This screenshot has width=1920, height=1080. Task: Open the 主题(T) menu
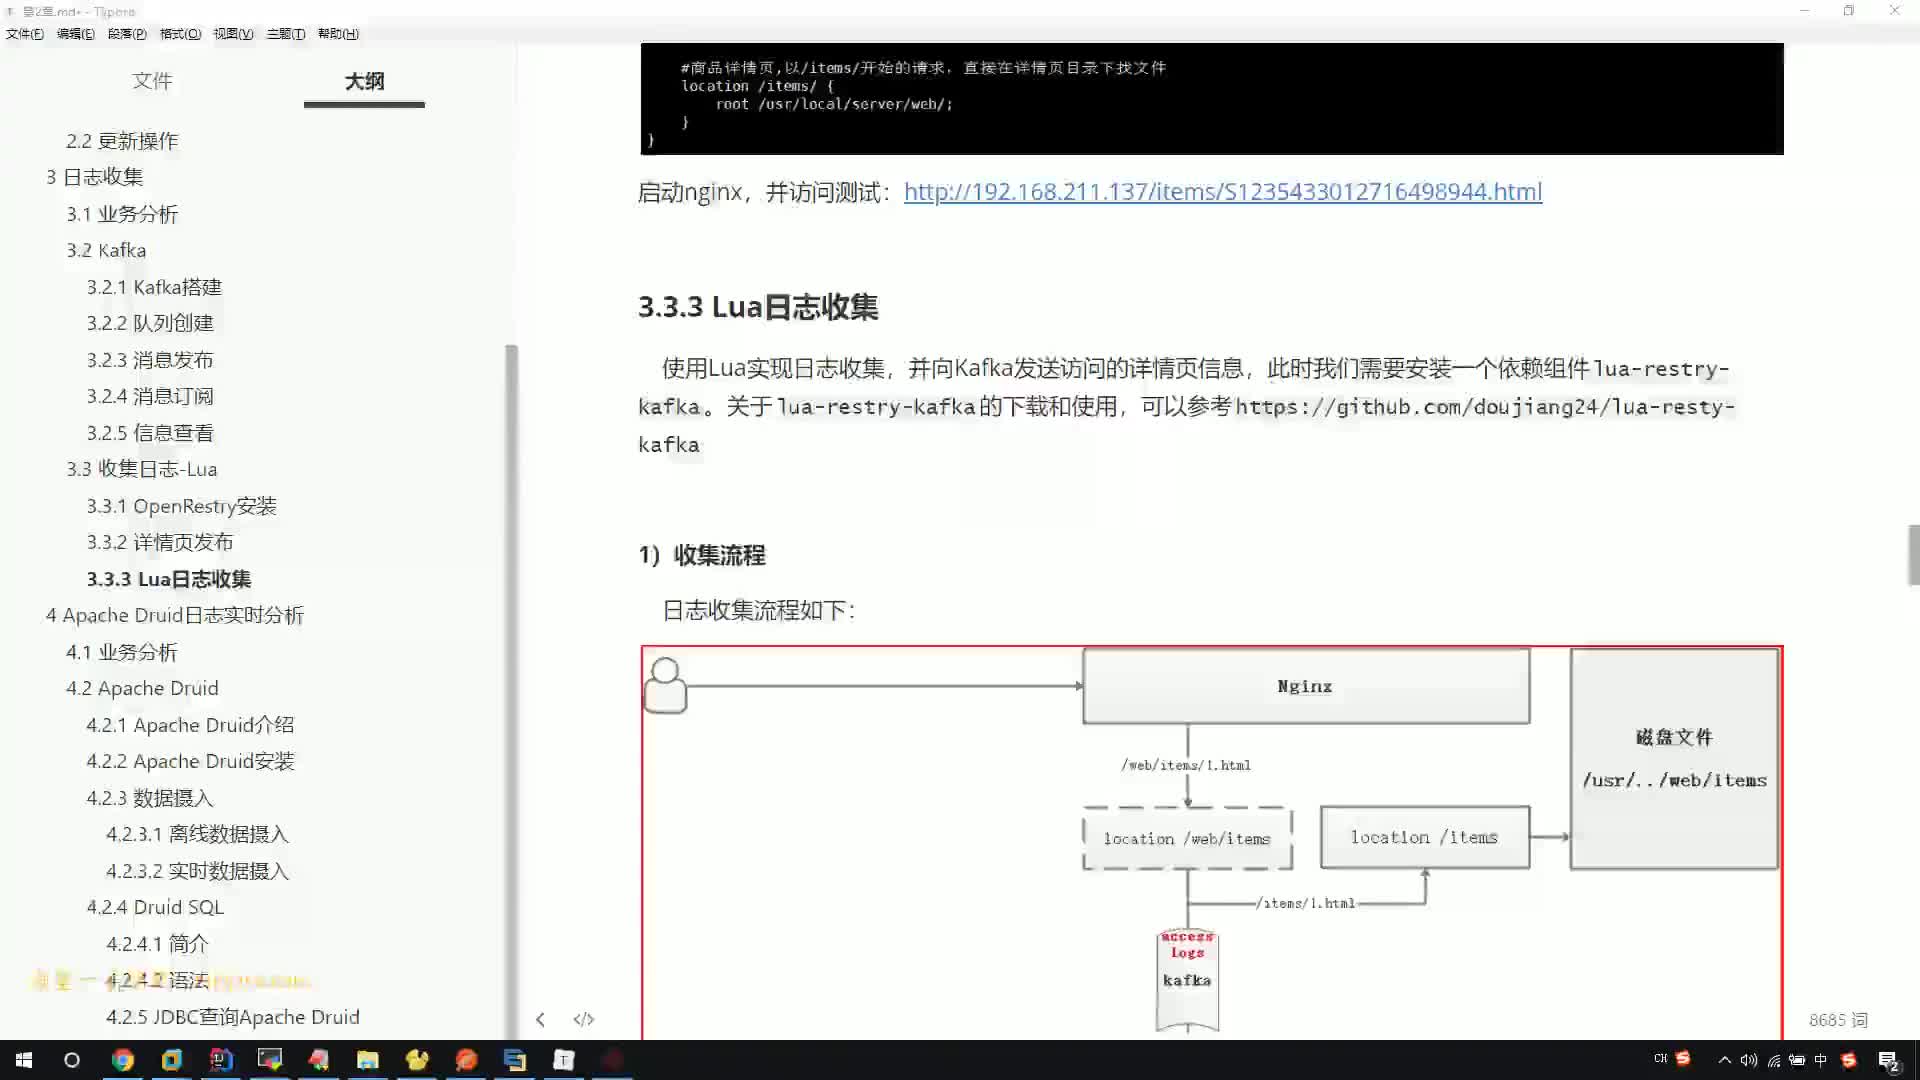[286, 34]
